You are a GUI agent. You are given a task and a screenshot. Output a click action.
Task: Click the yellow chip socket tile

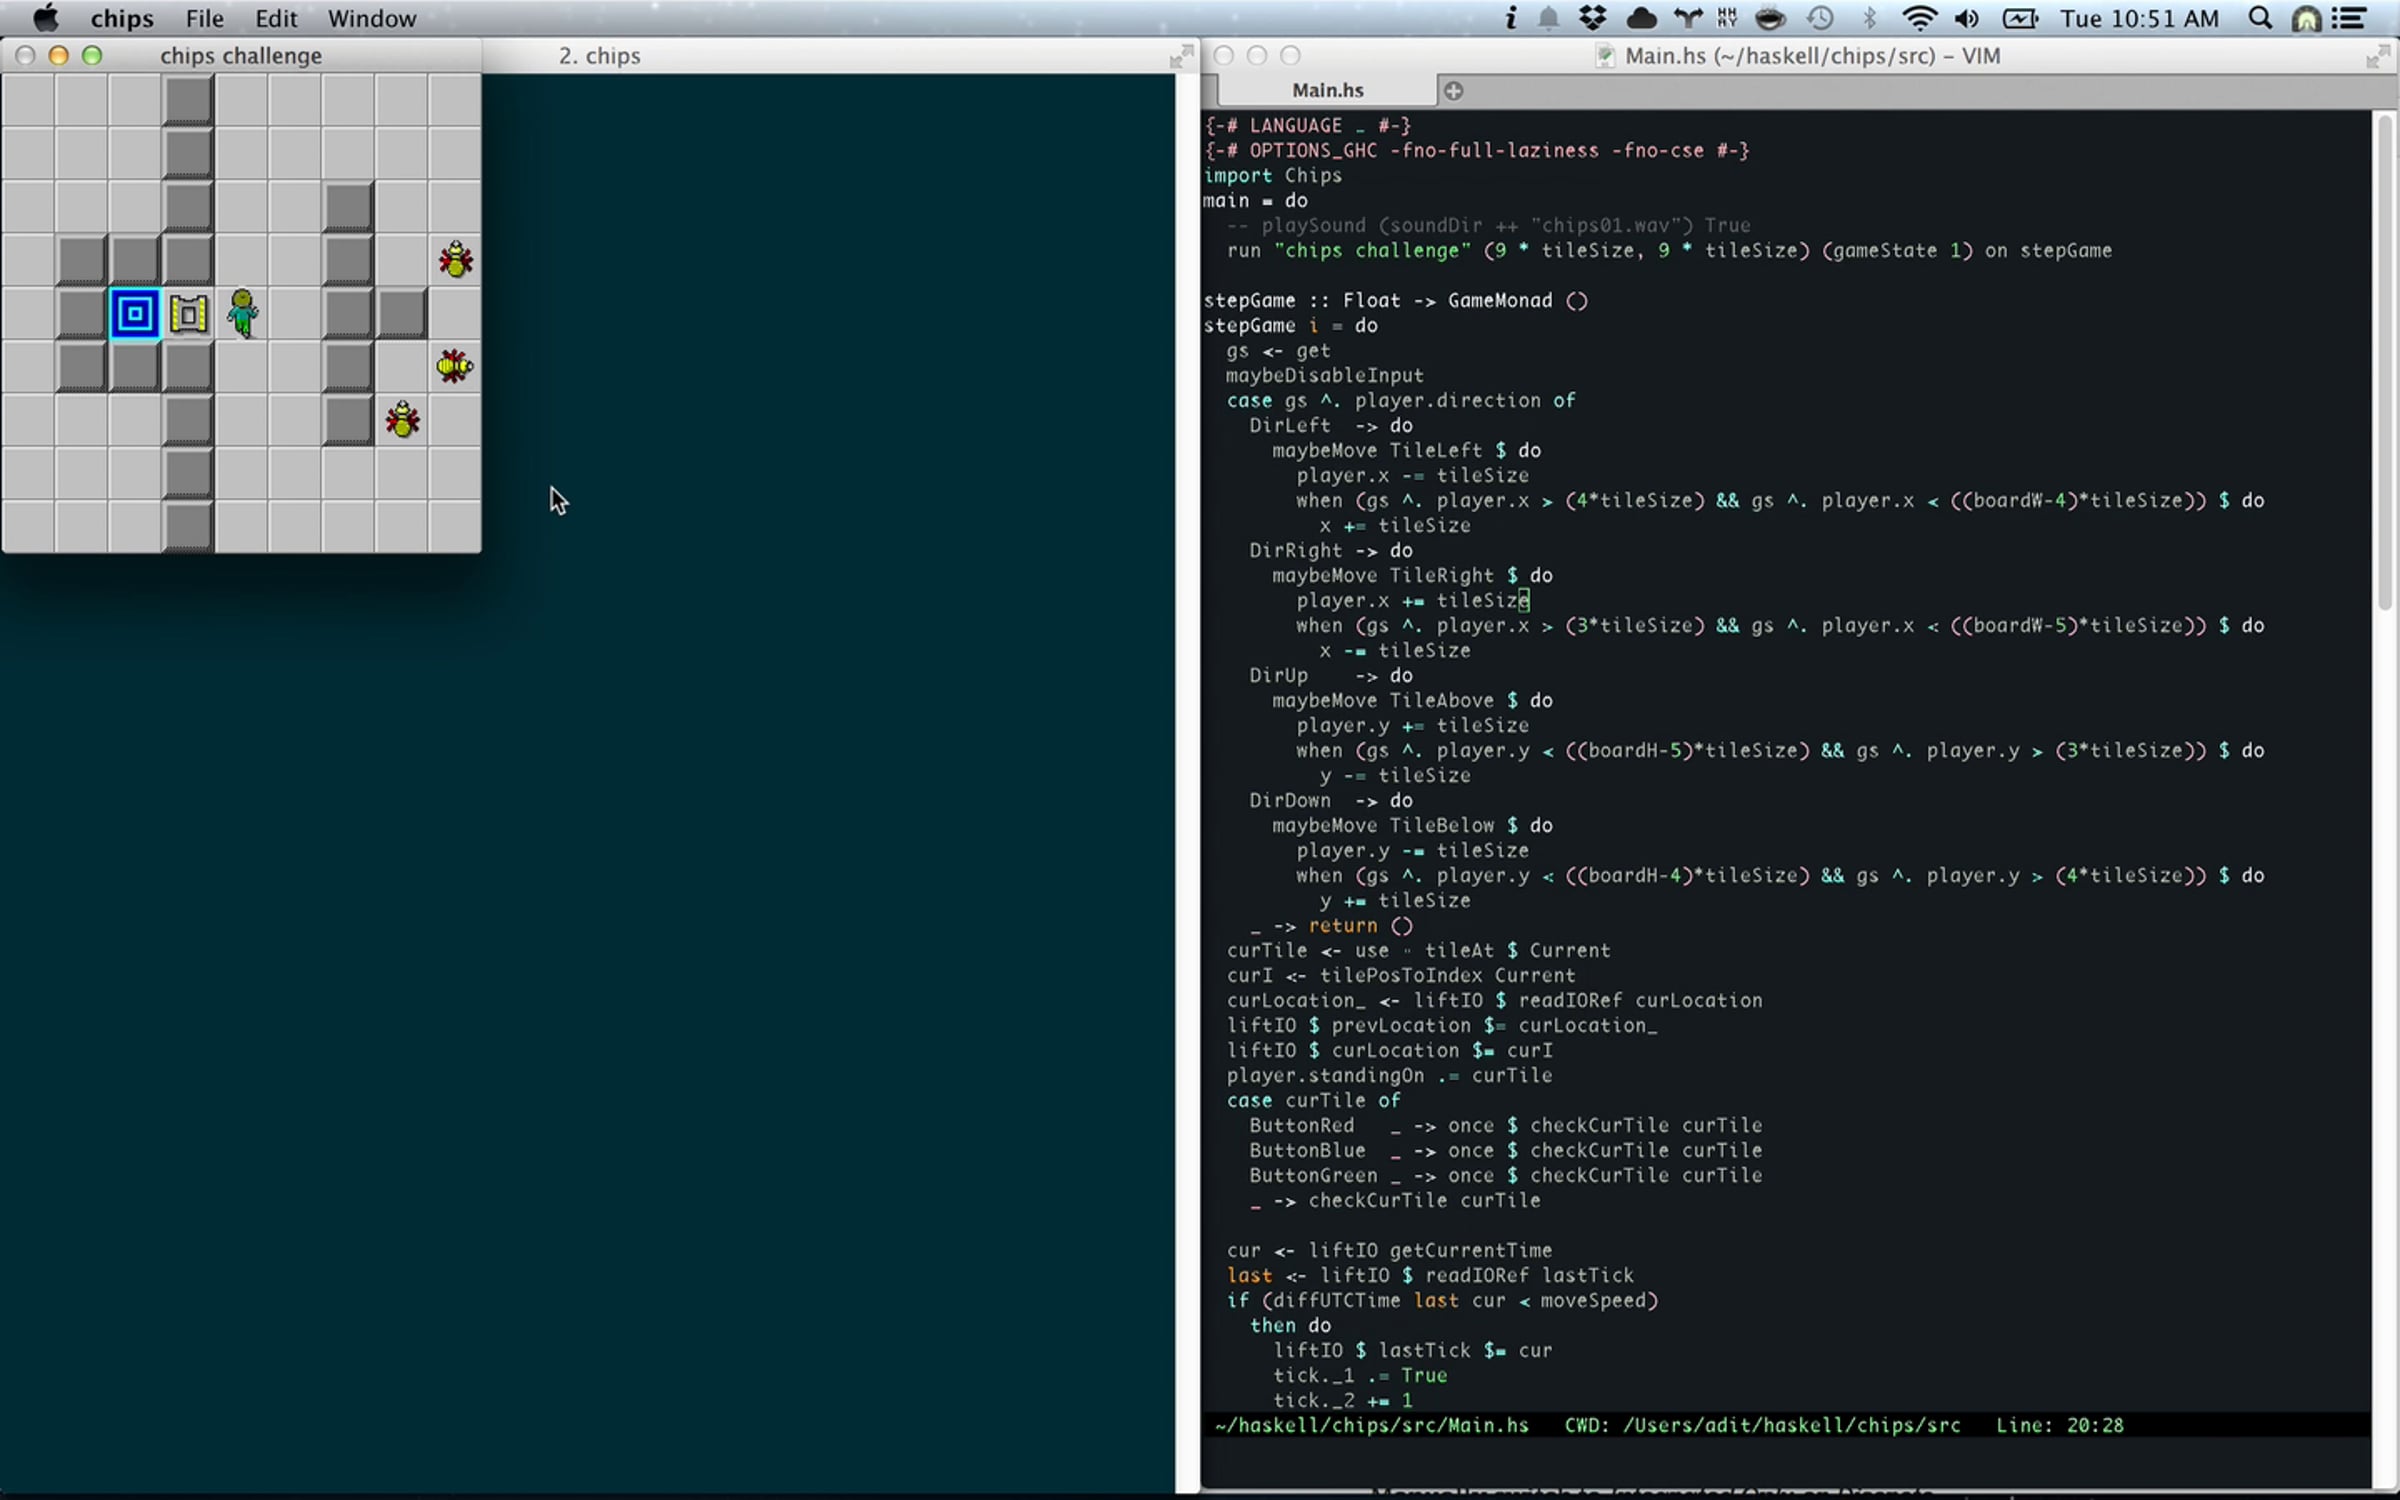(188, 314)
